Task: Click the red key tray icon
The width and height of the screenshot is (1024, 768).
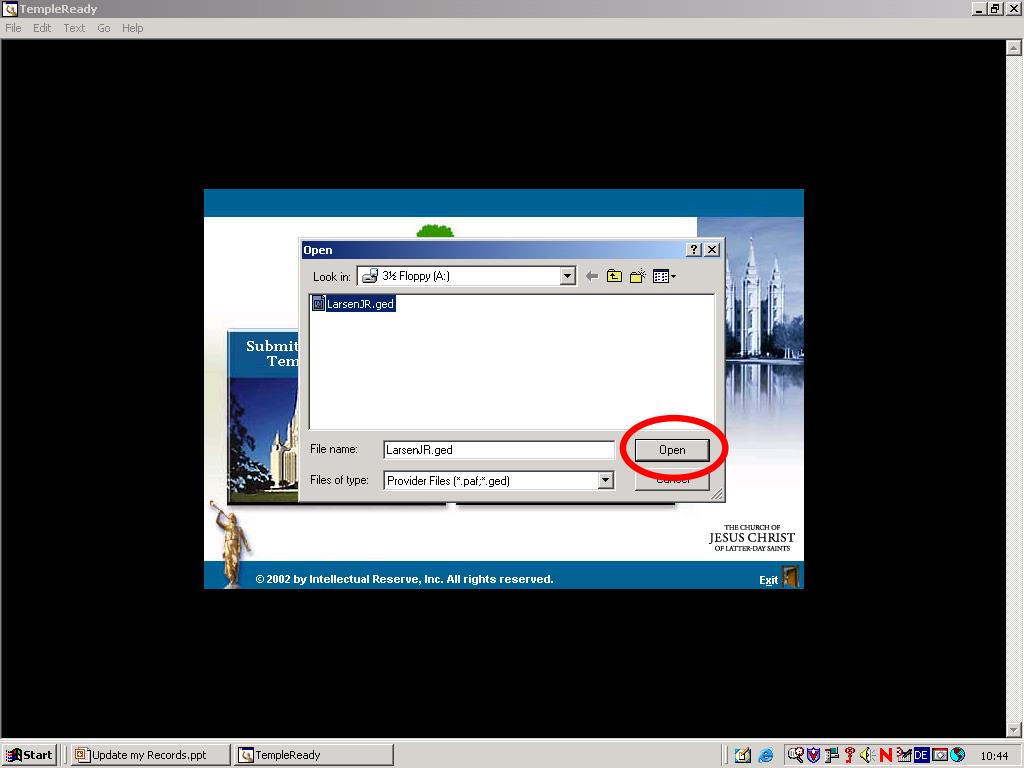Action: 850,756
